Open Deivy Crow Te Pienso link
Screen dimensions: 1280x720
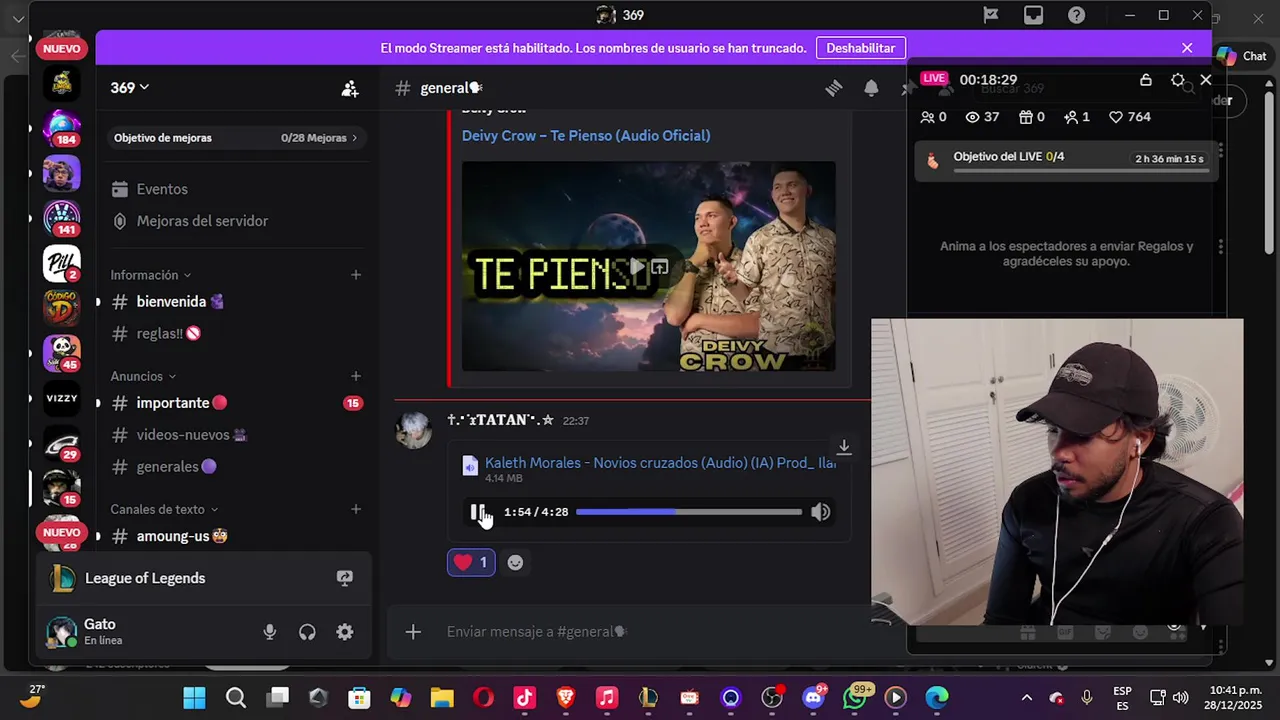pos(586,135)
